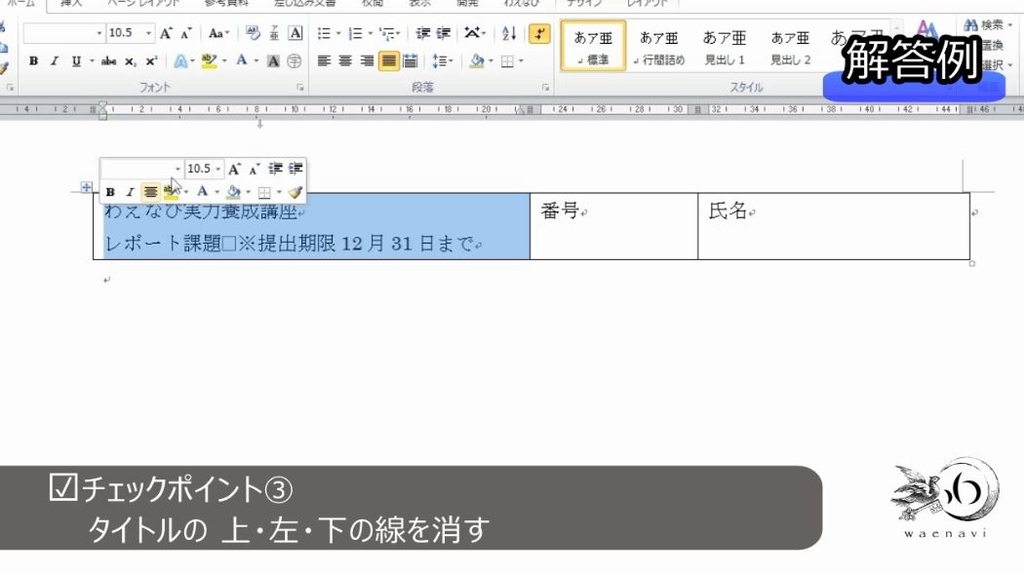This screenshot has width=1024, height=574.
Task: Click ribbon Decrease Indent button
Action: [x=423, y=33]
